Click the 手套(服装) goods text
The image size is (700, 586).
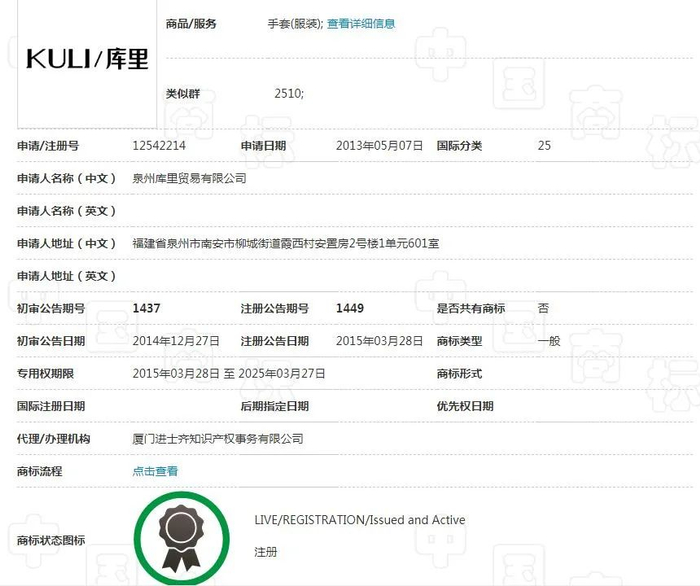click(295, 24)
